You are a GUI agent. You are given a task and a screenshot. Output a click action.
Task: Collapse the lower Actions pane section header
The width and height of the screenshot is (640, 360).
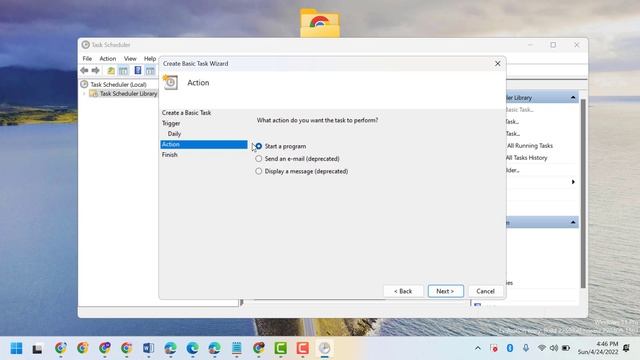pos(573,222)
